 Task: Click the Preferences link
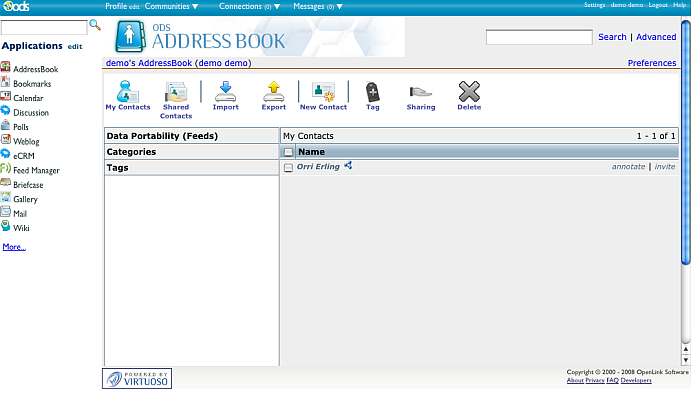(x=651, y=63)
